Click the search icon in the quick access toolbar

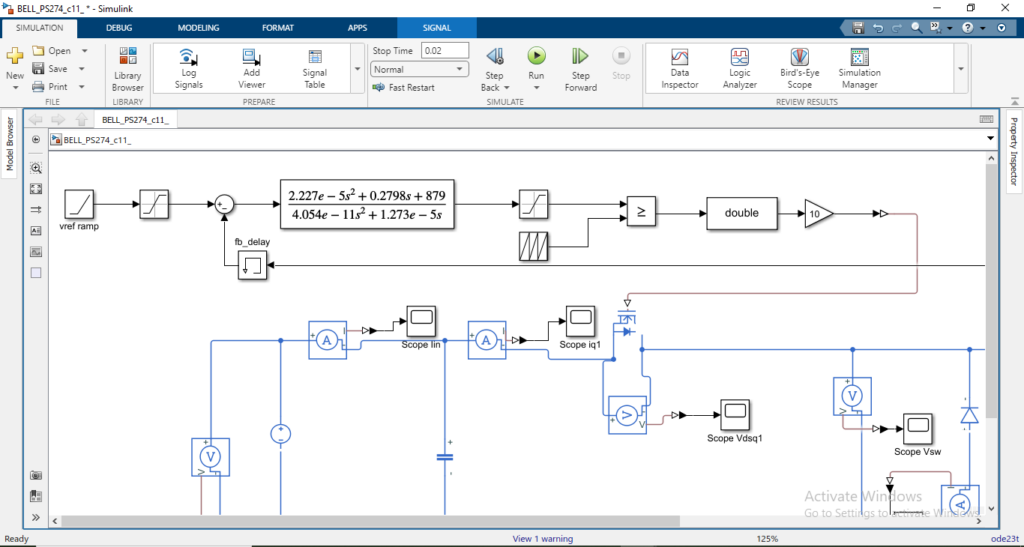(x=916, y=28)
